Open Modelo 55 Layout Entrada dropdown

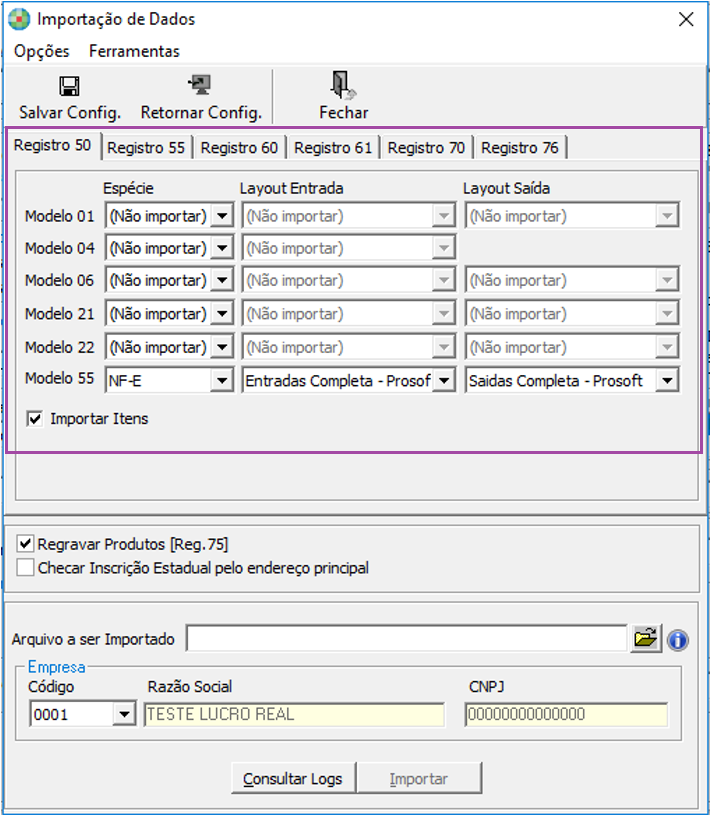443,381
